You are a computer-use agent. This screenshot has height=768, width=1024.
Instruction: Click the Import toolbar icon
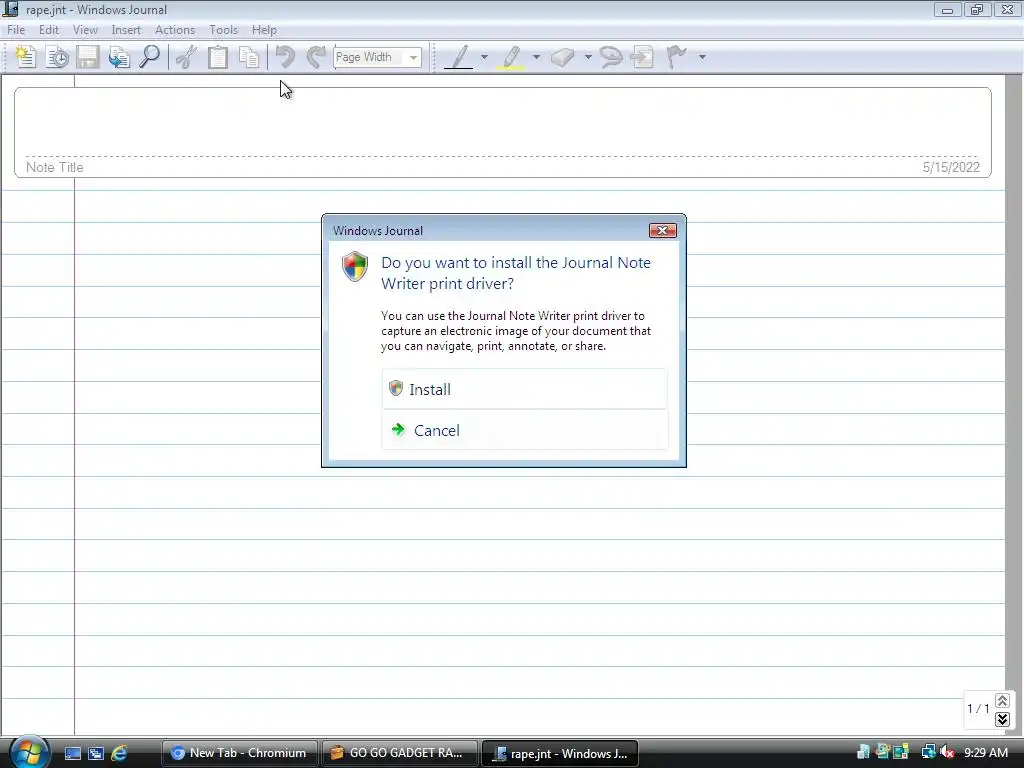click(x=119, y=57)
